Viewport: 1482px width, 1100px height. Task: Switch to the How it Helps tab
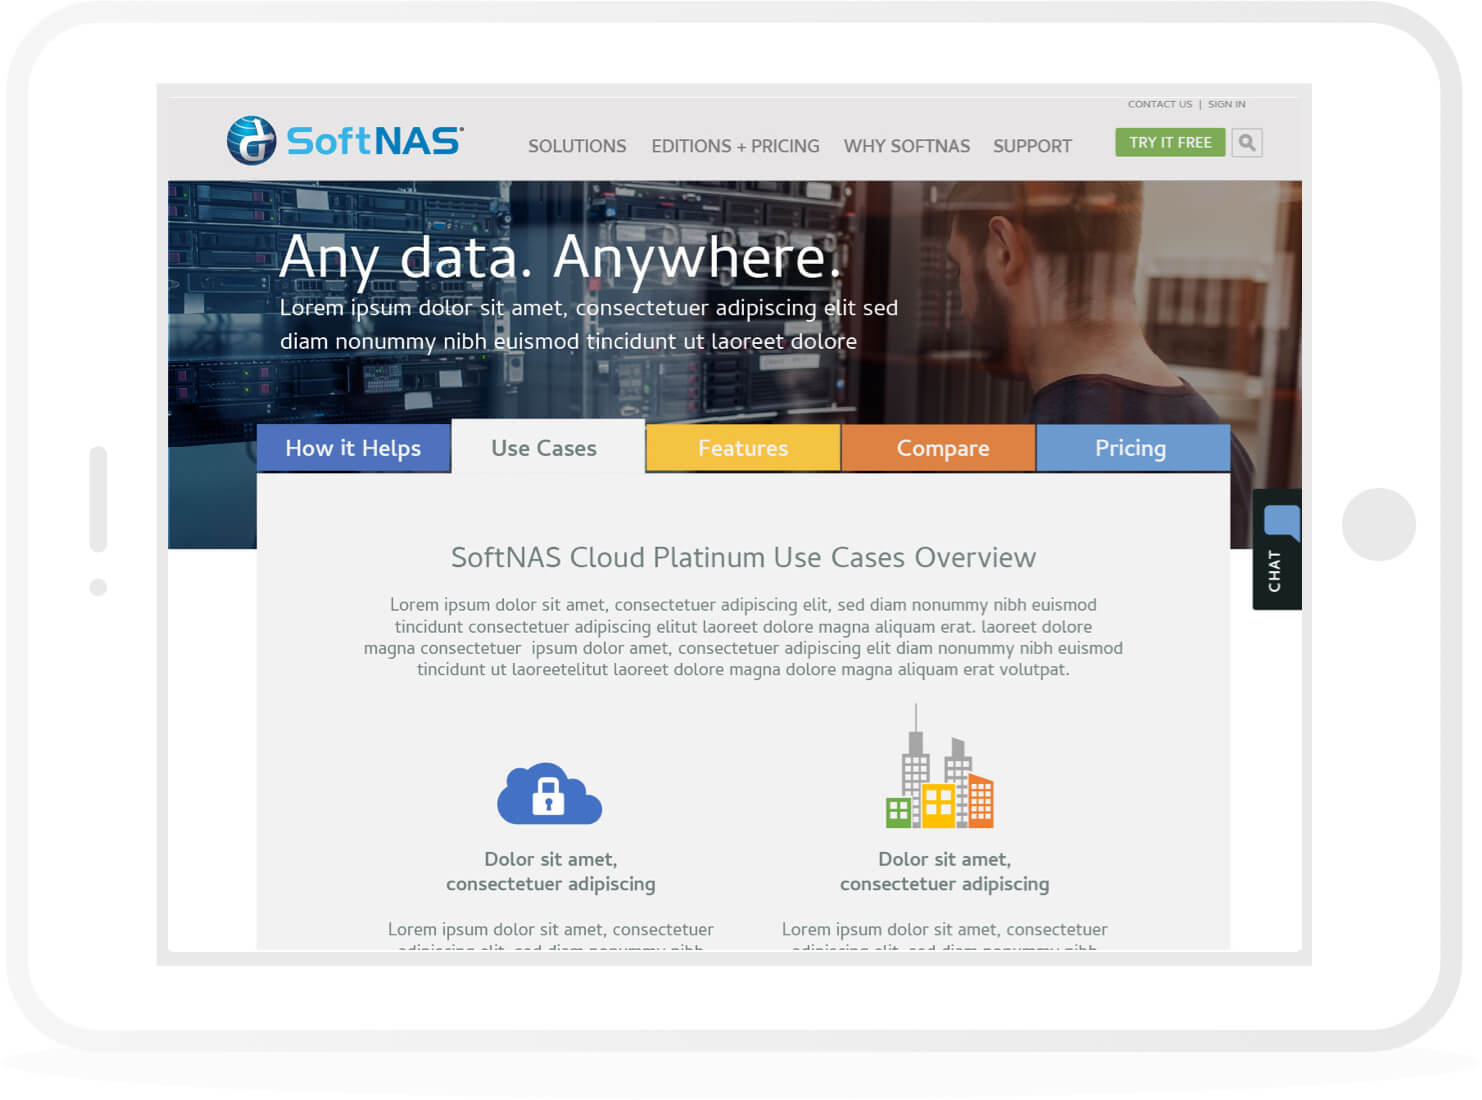353,448
